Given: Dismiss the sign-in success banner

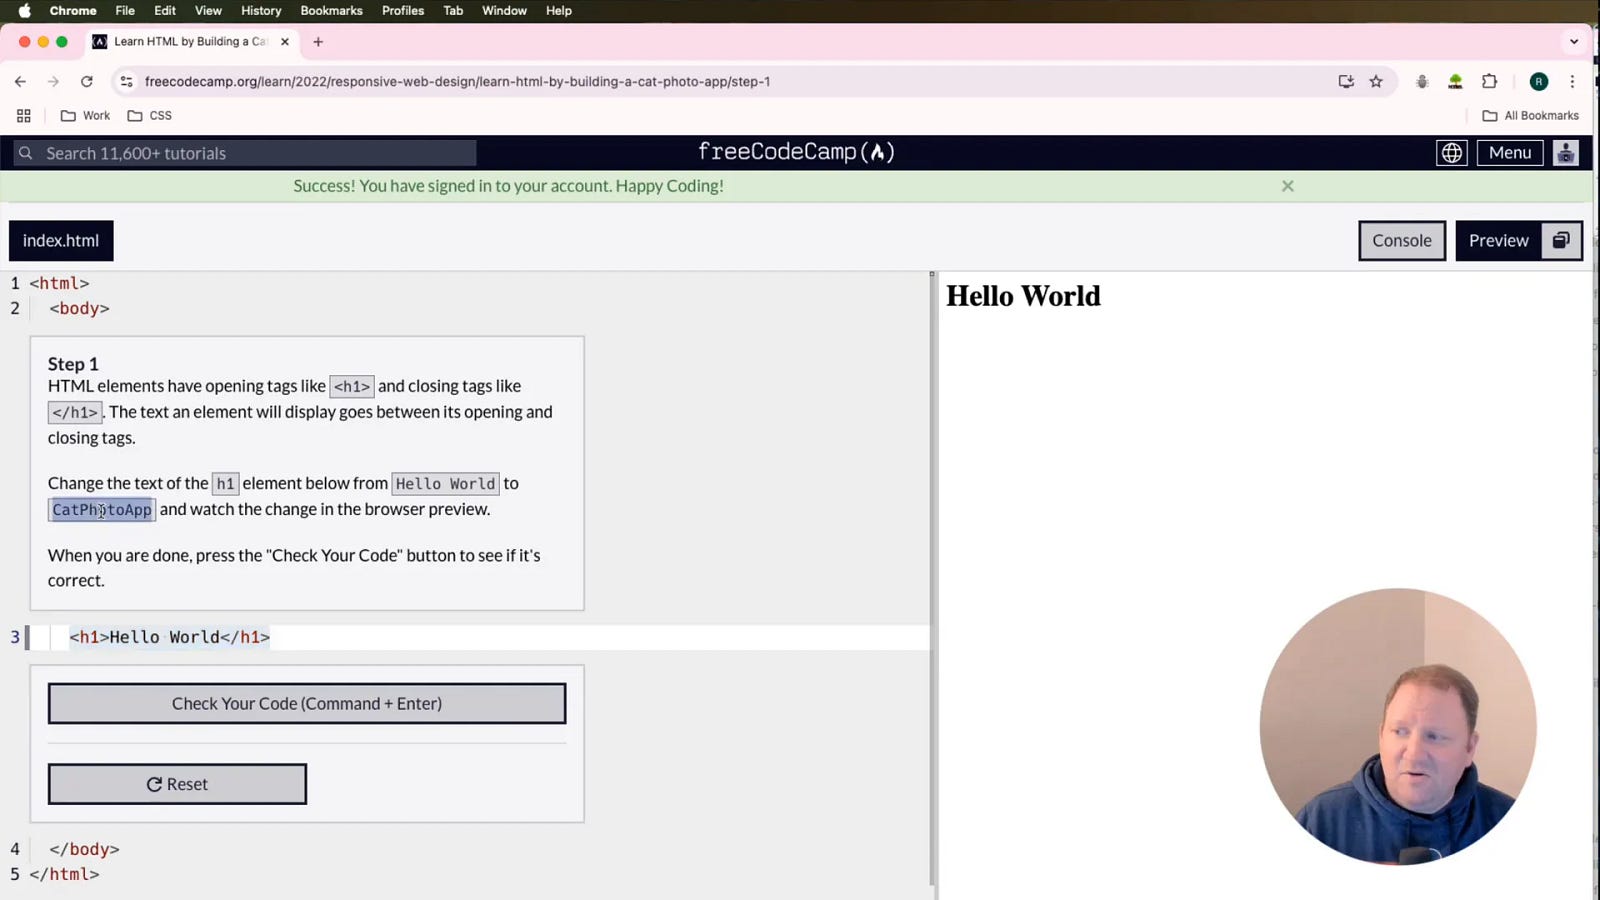Looking at the screenshot, I should [1288, 186].
